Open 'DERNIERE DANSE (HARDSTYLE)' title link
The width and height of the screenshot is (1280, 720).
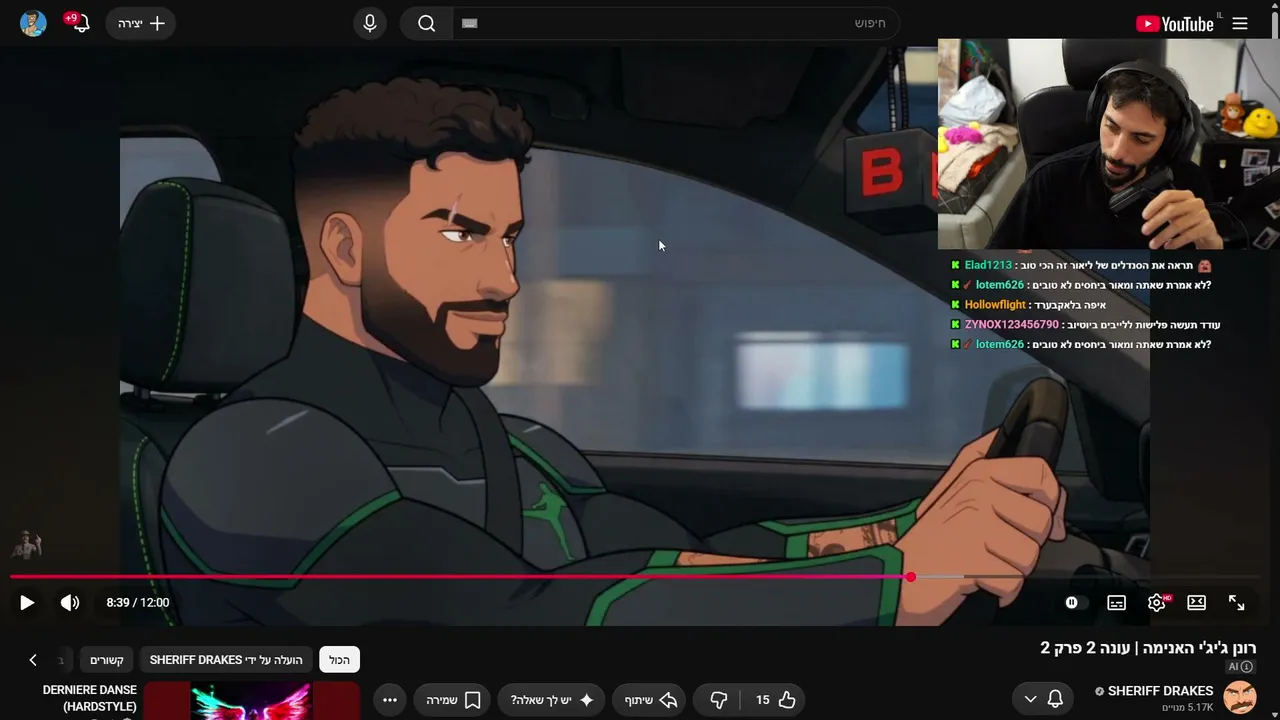point(90,699)
